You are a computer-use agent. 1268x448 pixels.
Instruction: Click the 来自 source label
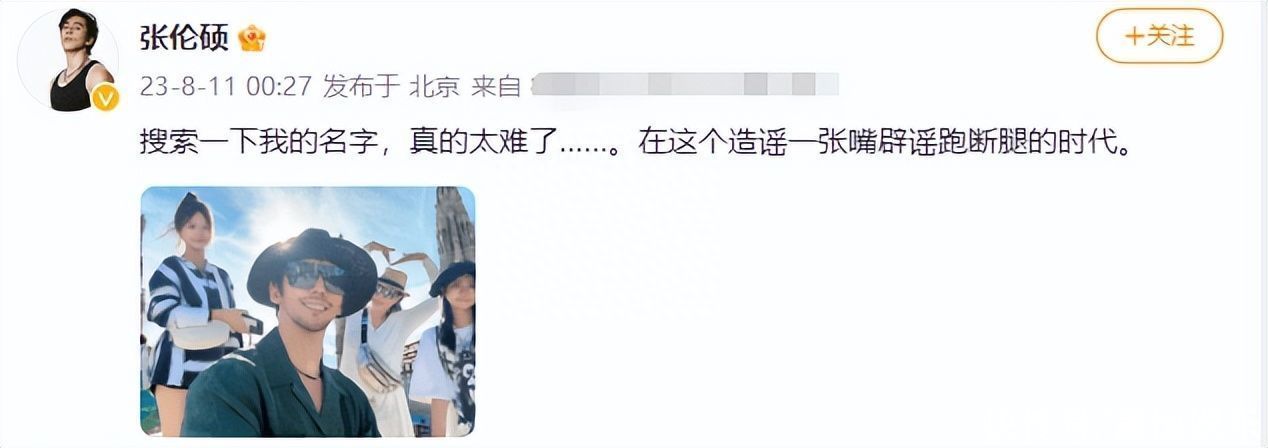(x=496, y=87)
